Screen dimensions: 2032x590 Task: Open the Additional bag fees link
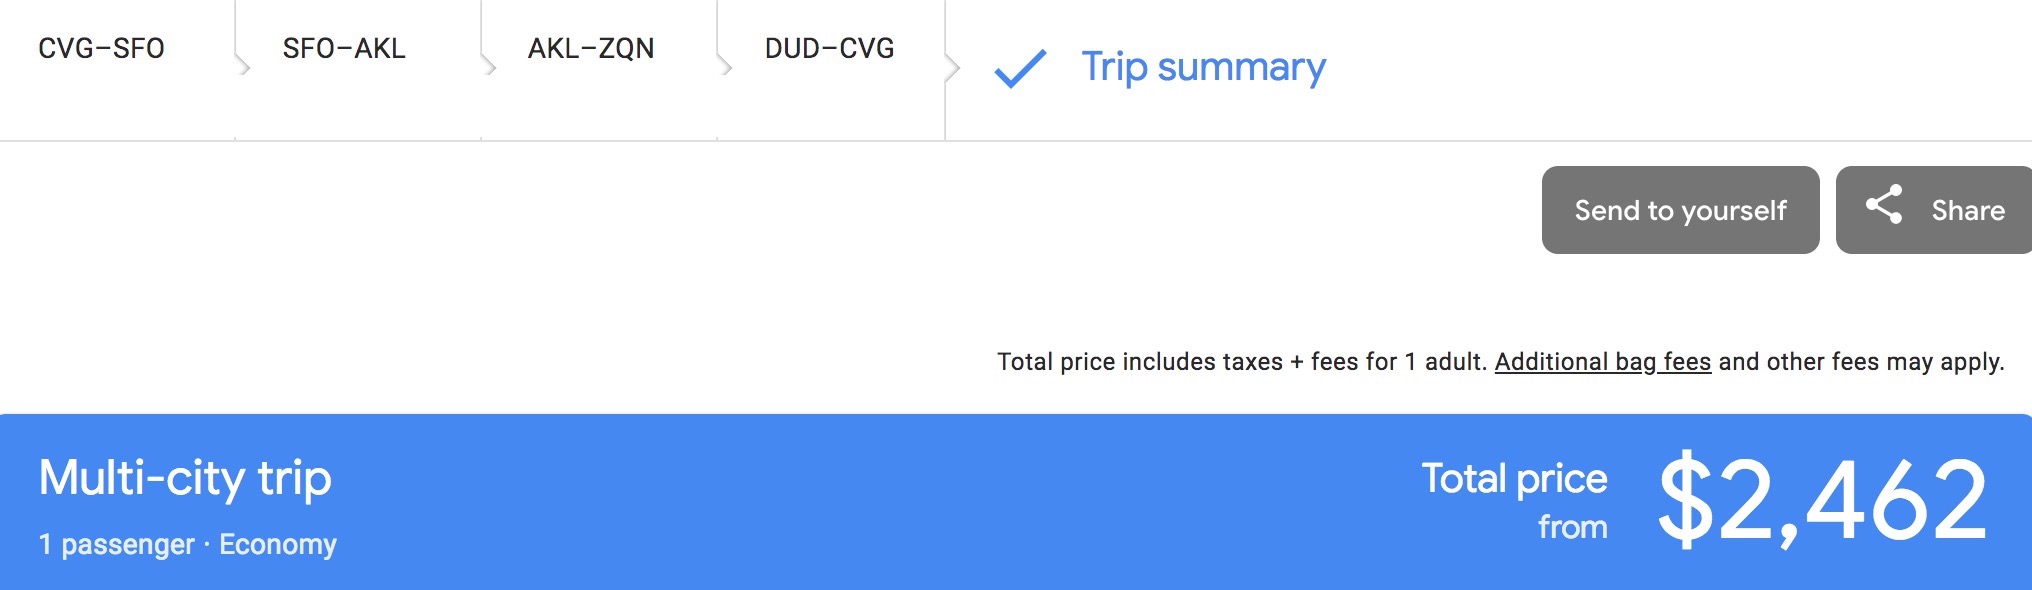pyautogui.click(x=1602, y=362)
